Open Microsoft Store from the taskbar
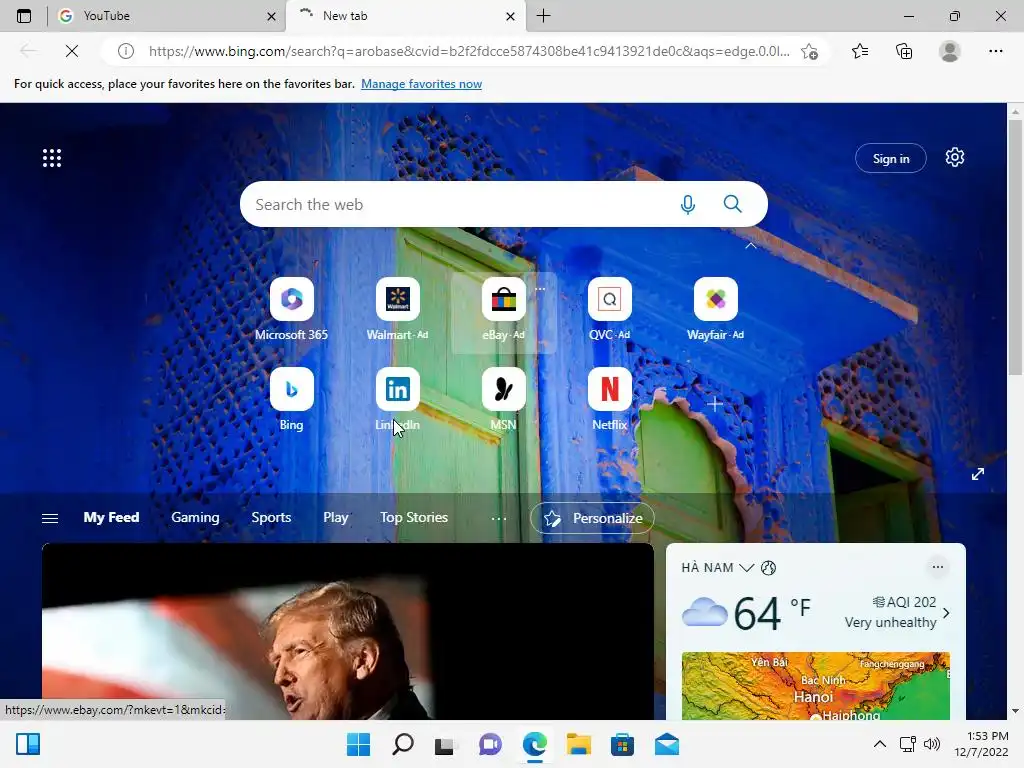Image resolution: width=1024 pixels, height=768 pixels. pyautogui.click(x=622, y=744)
